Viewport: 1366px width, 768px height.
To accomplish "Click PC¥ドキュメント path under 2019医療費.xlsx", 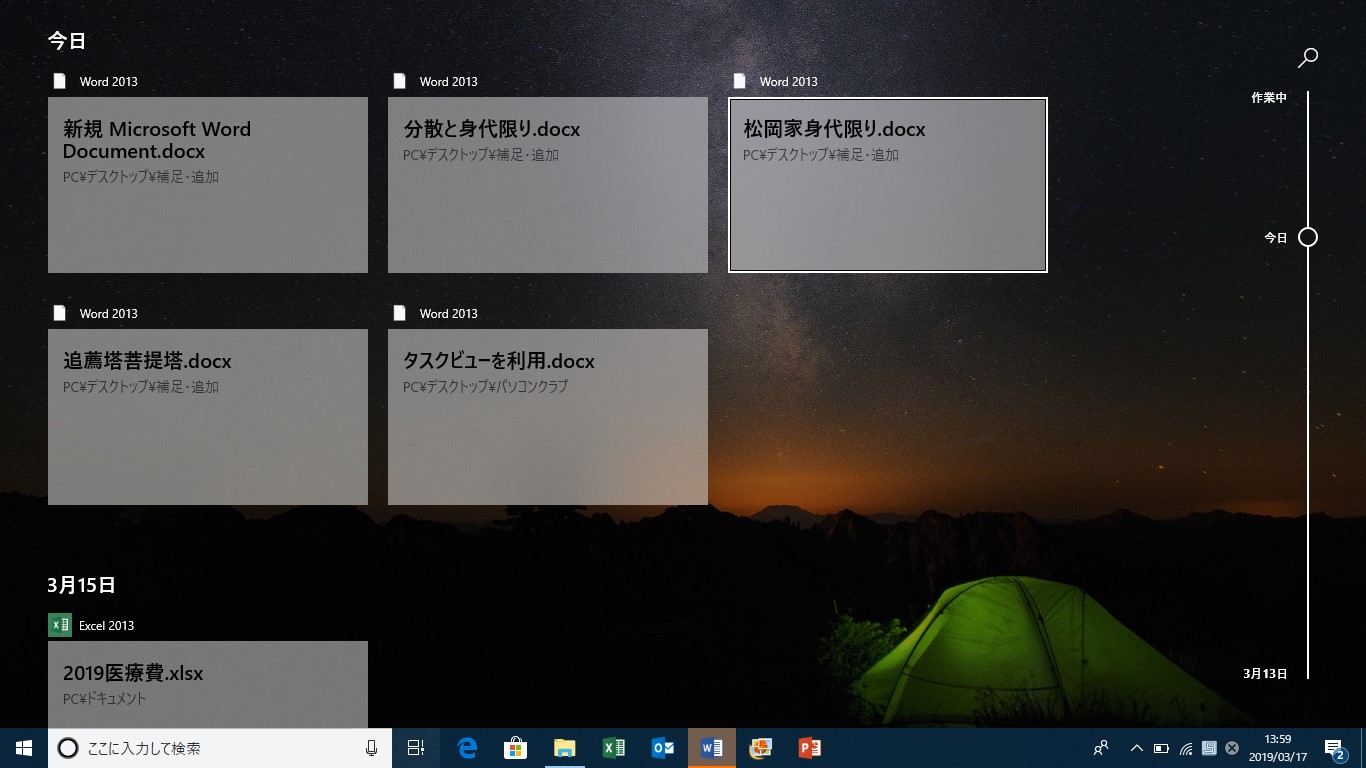I will click(104, 698).
